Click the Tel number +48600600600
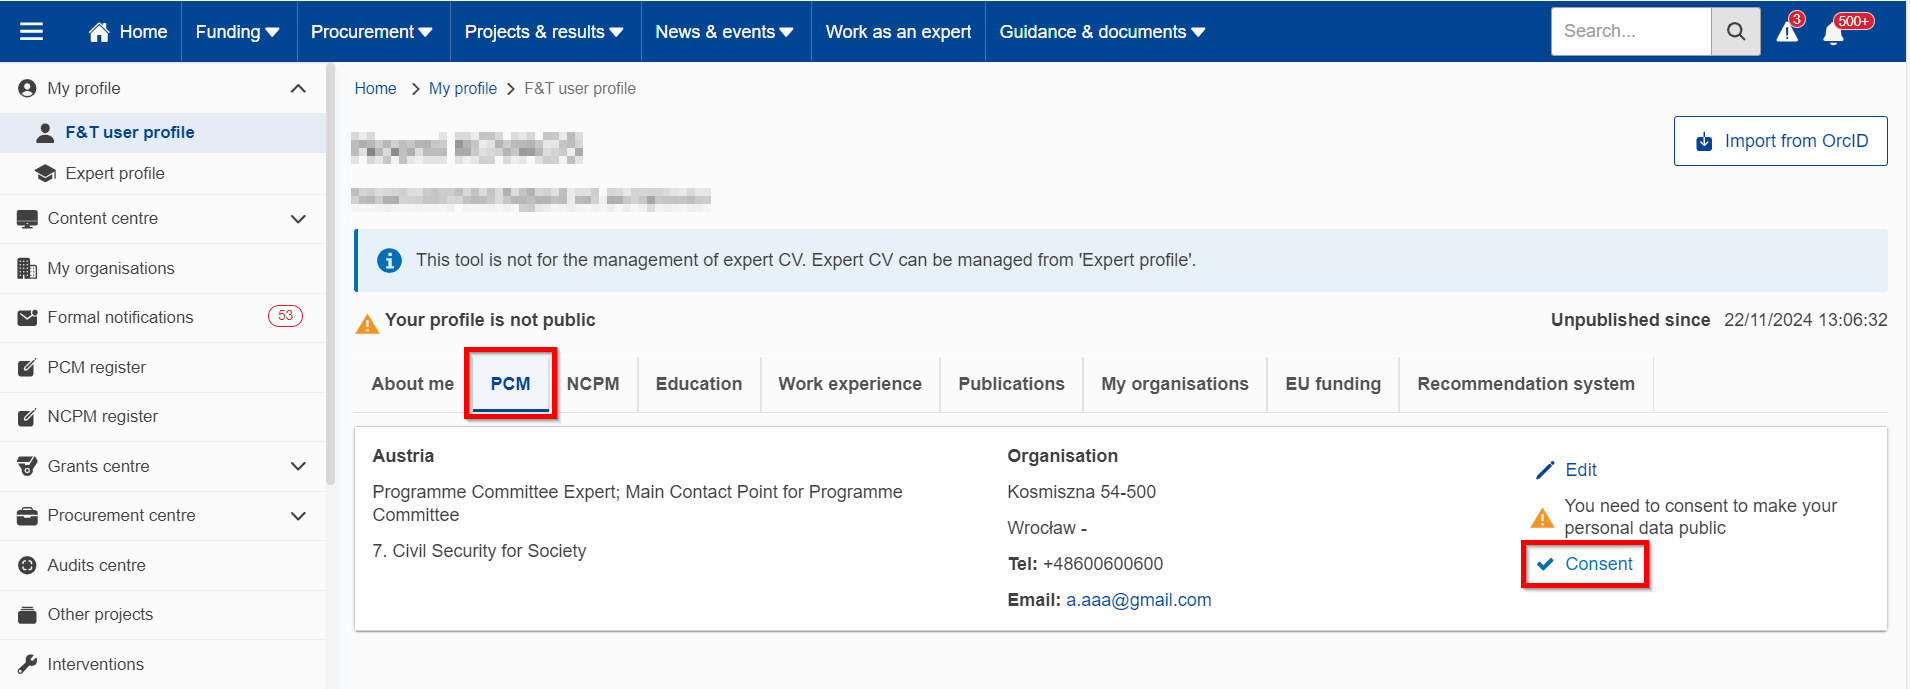The image size is (1910, 689). (1103, 564)
